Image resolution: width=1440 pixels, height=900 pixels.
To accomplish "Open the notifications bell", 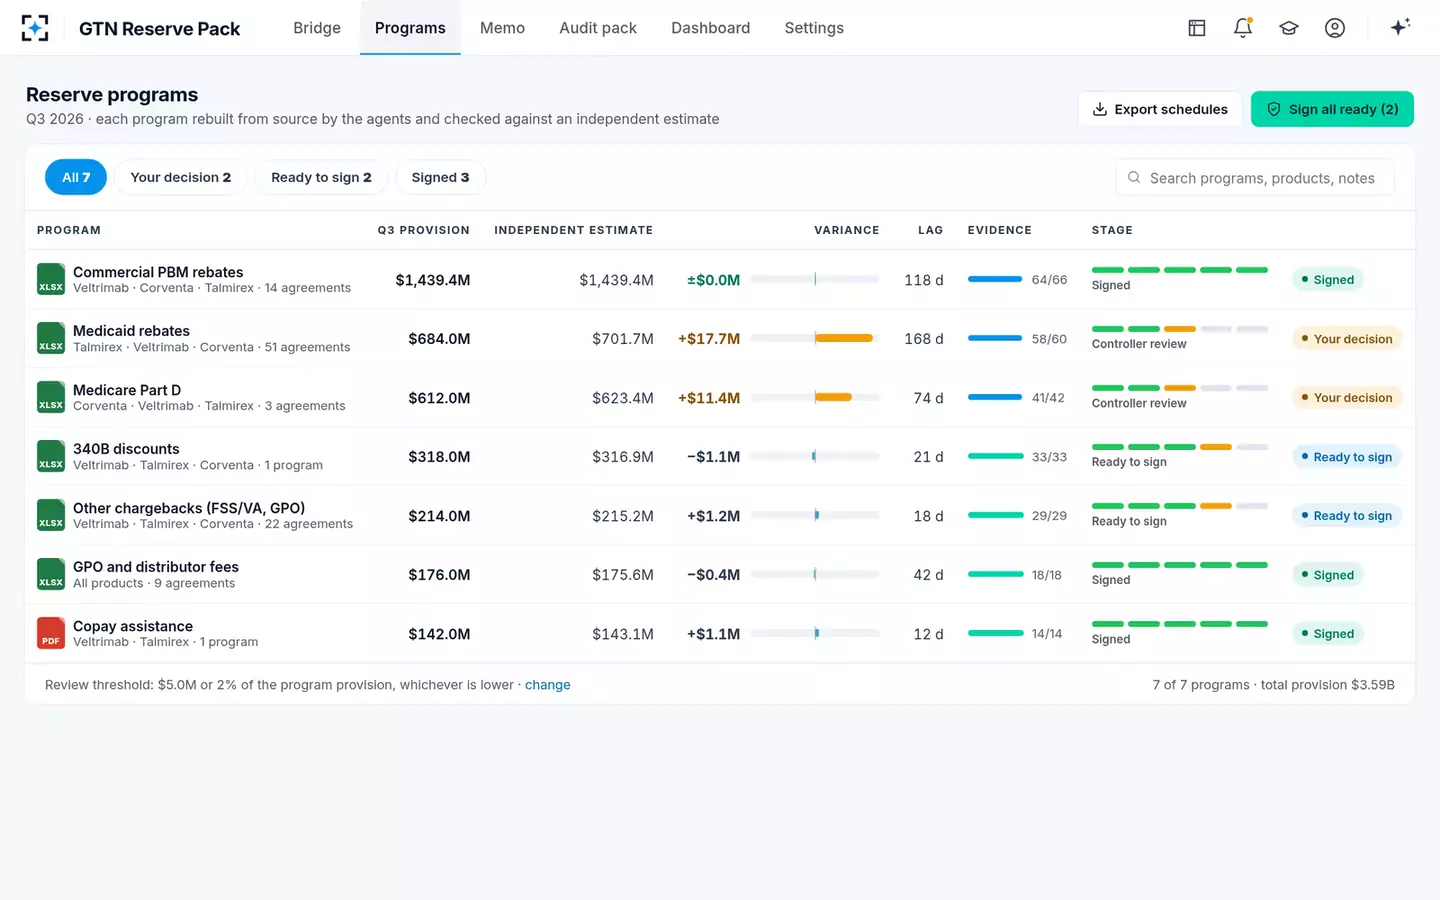I will [1243, 28].
